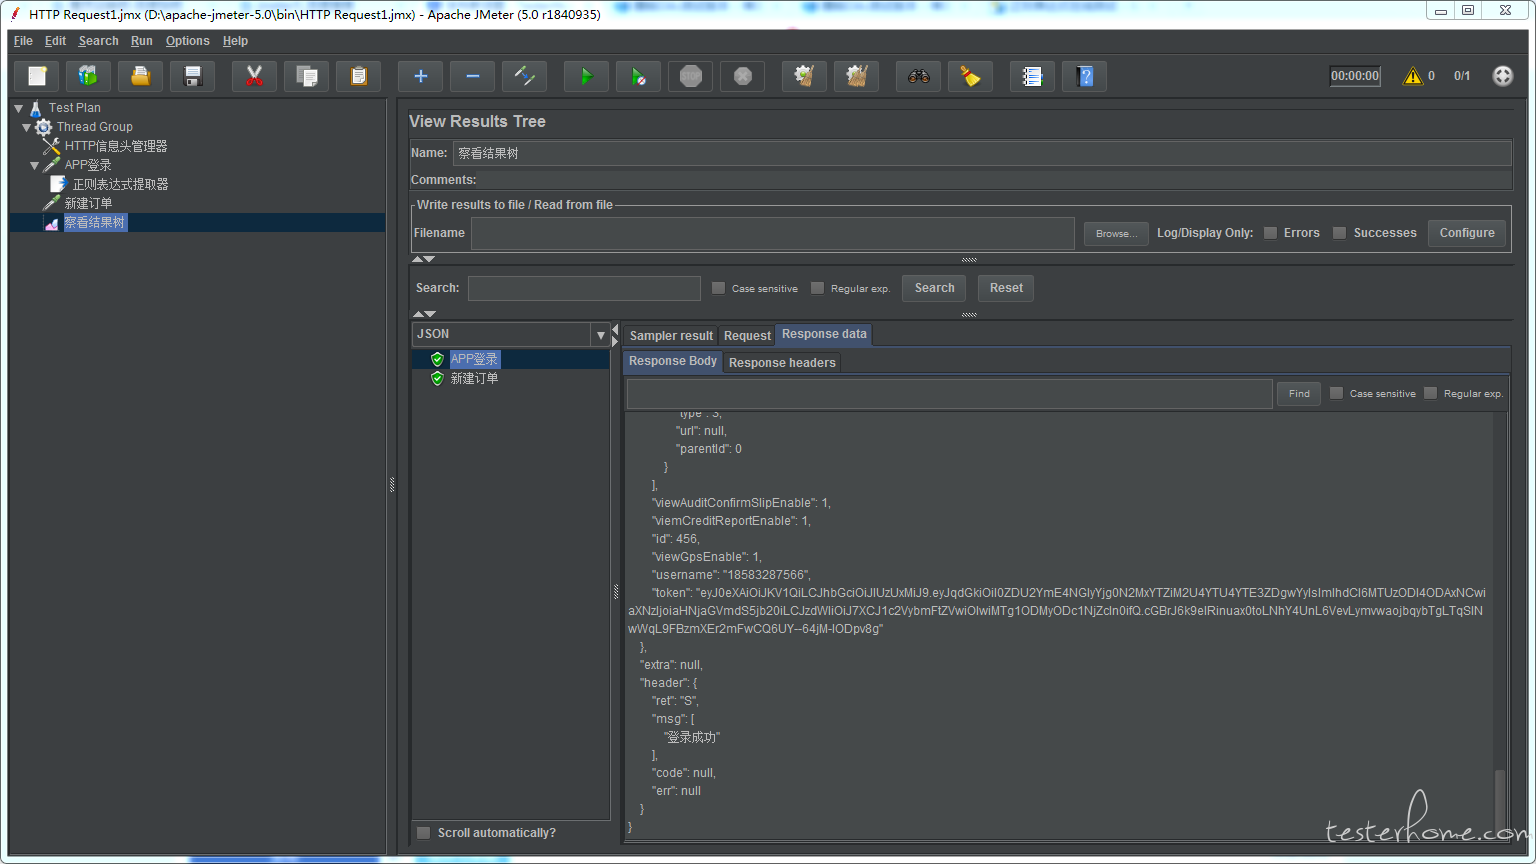Toggle Case sensitive next to Find
Screen dimensions: 1536x864
[x=1336, y=393]
